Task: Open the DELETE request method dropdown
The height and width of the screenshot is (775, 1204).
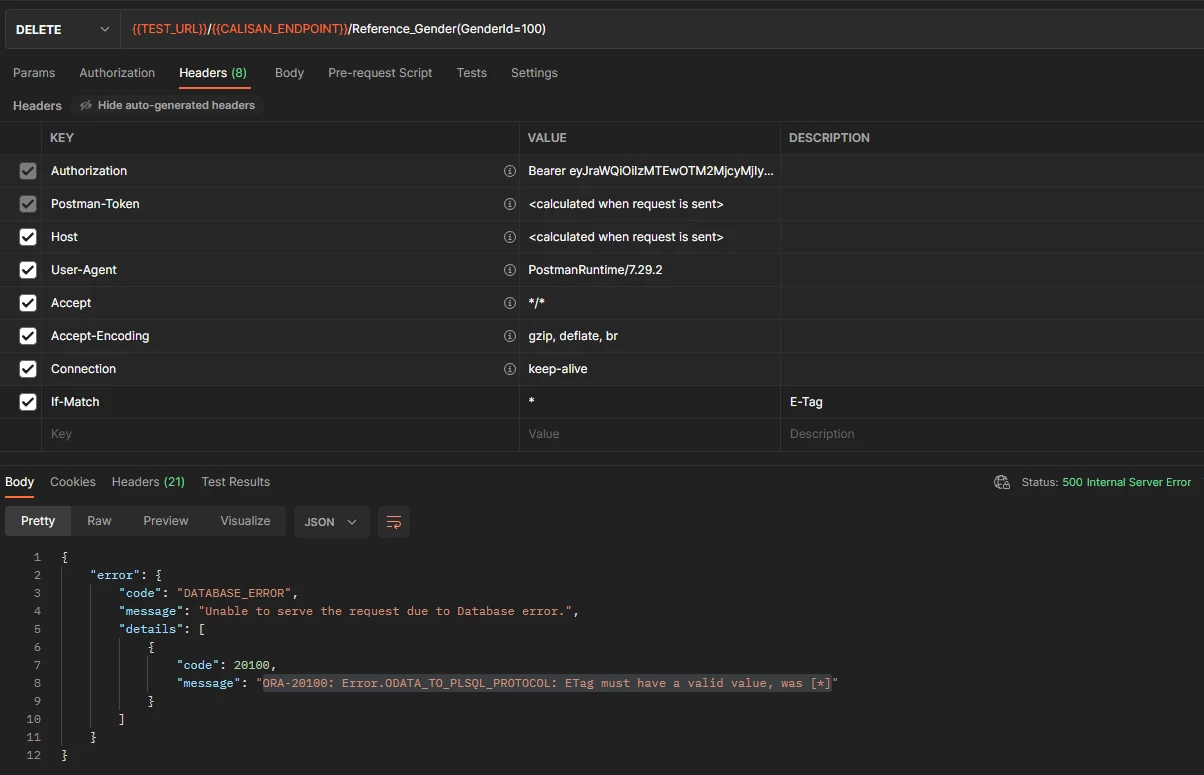Action: tap(60, 29)
